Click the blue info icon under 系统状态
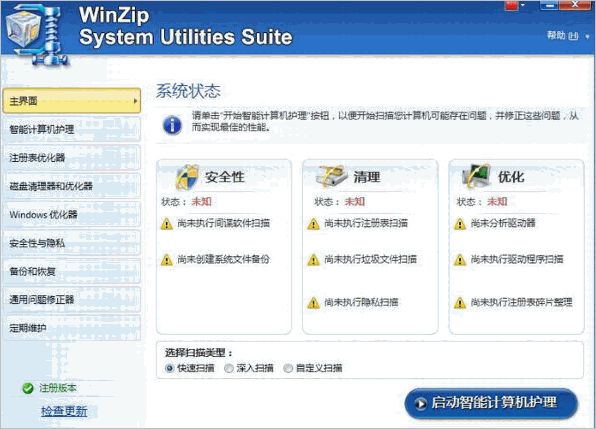 click(172, 125)
